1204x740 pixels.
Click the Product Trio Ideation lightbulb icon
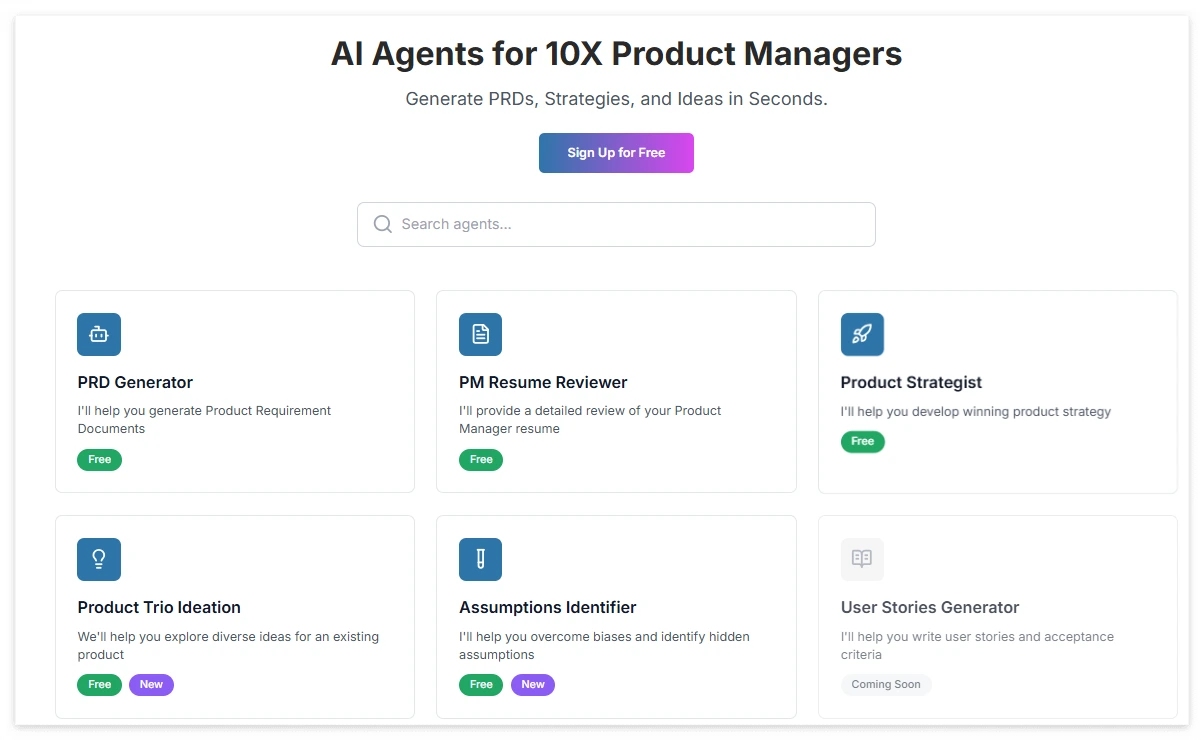[x=99, y=559]
